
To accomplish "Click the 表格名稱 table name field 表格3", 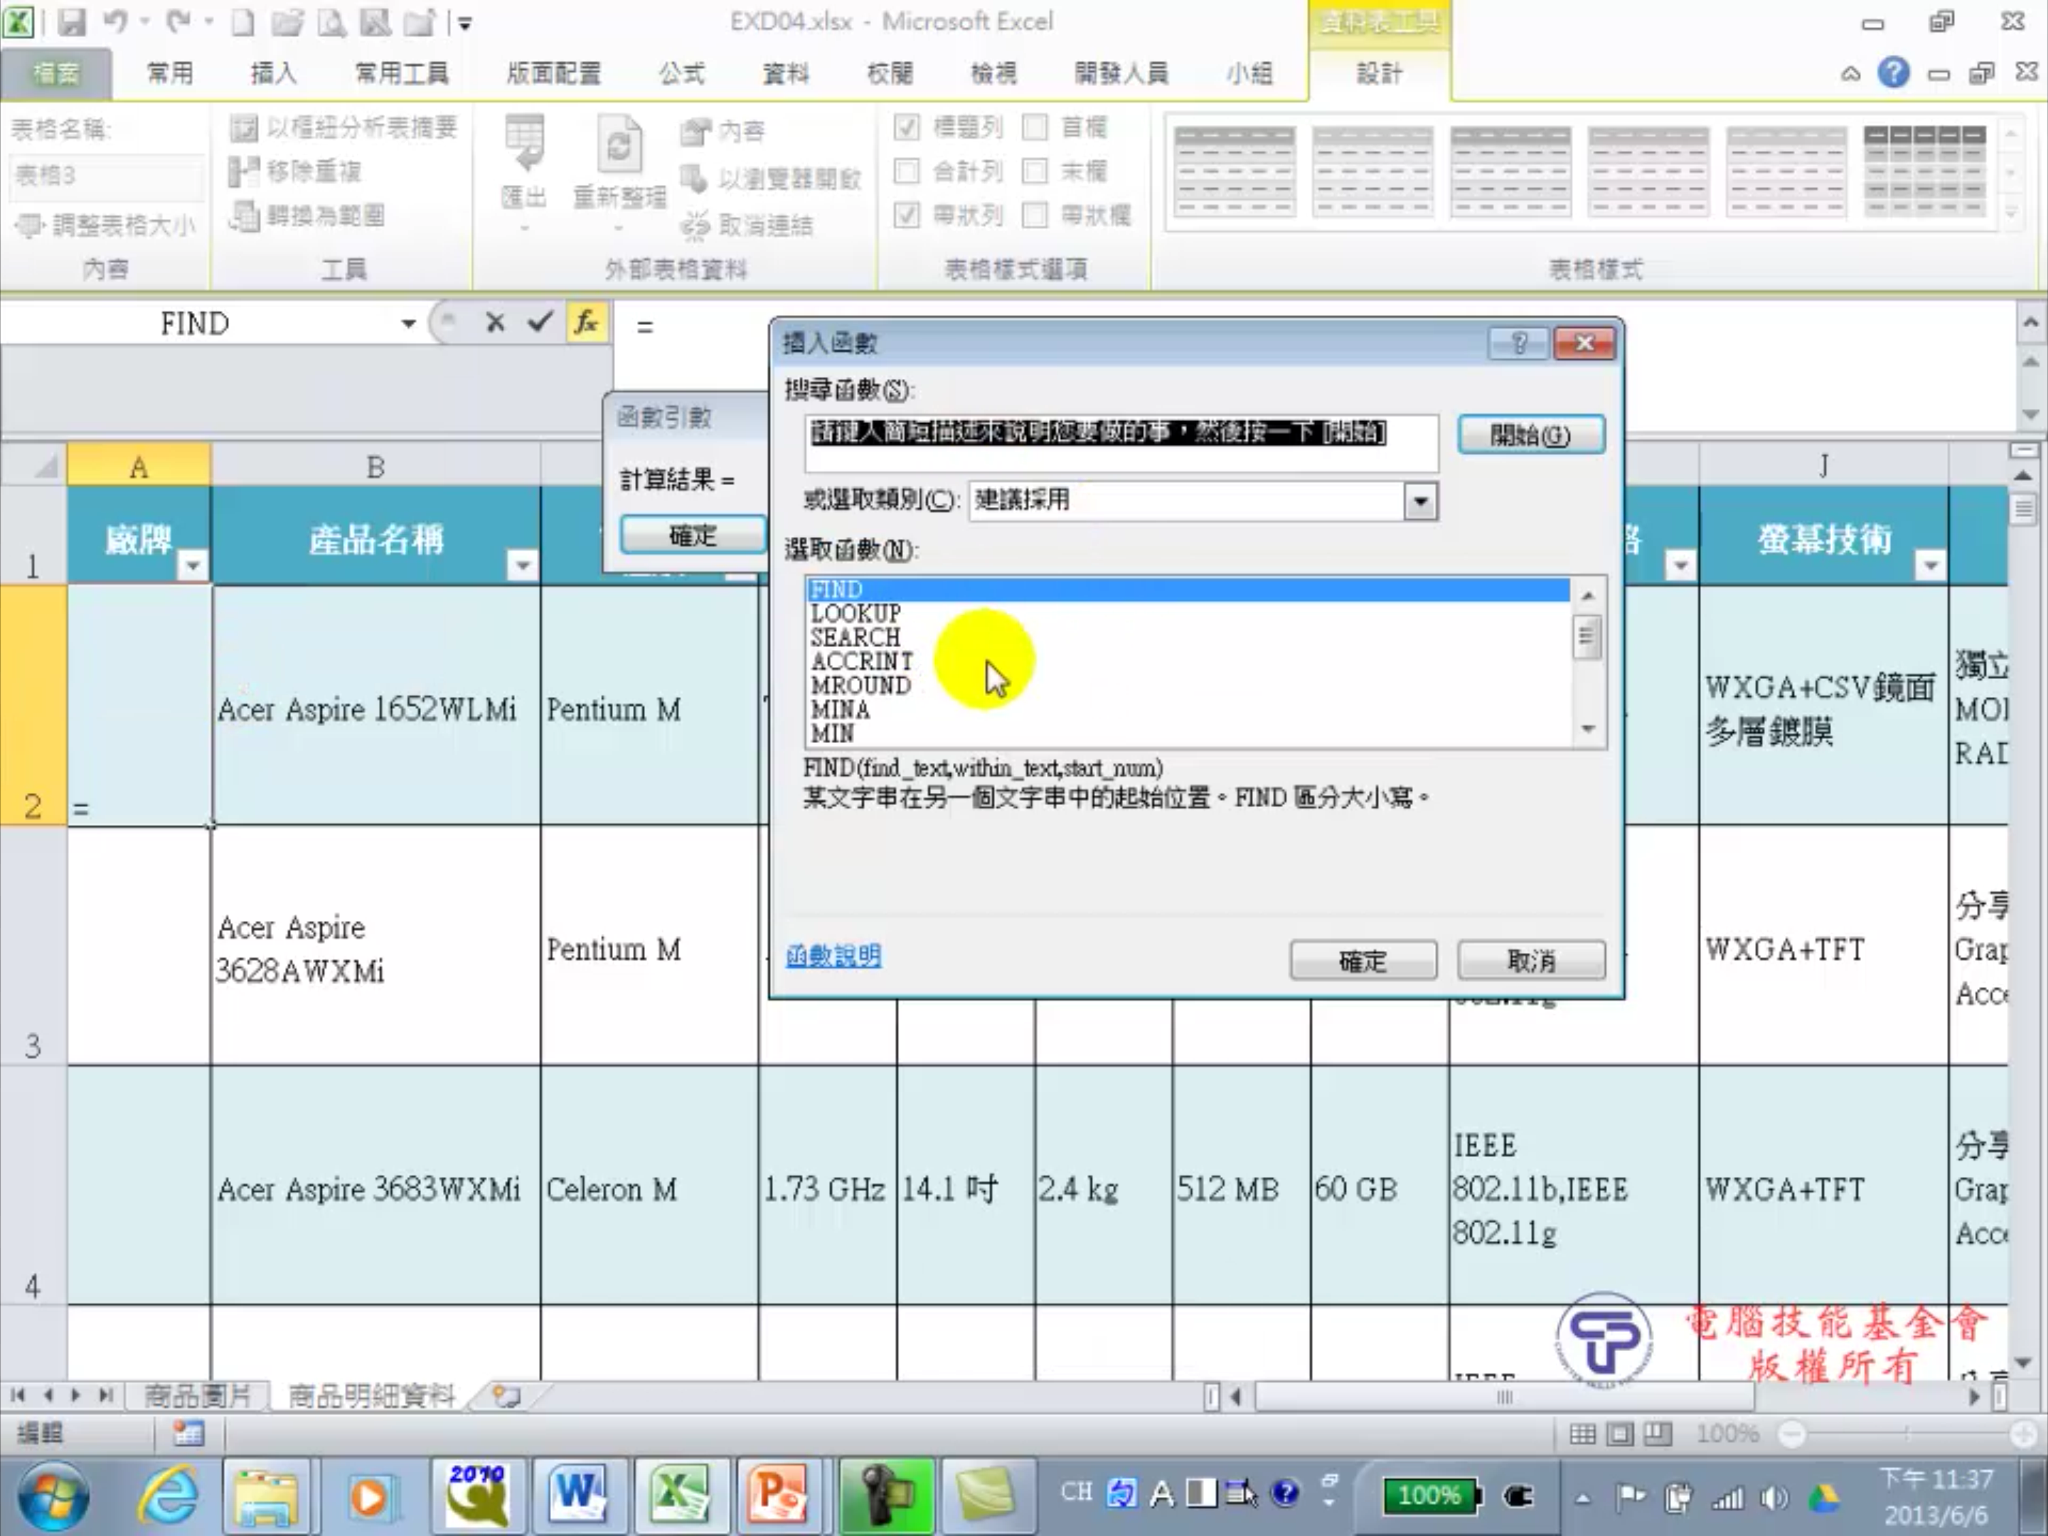I will [106, 175].
